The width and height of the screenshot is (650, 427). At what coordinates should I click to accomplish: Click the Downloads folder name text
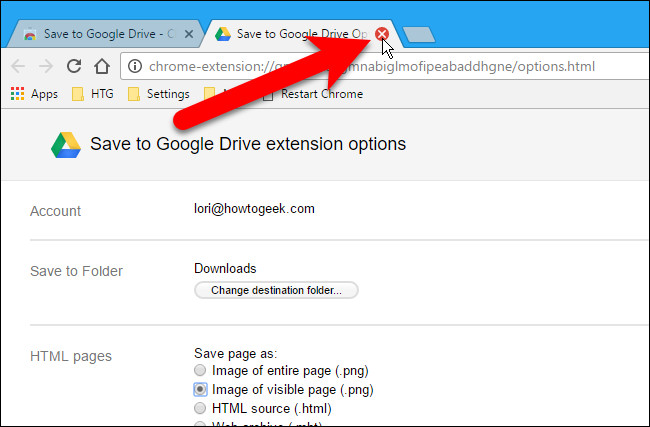pyautogui.click(x=225, y=269)
